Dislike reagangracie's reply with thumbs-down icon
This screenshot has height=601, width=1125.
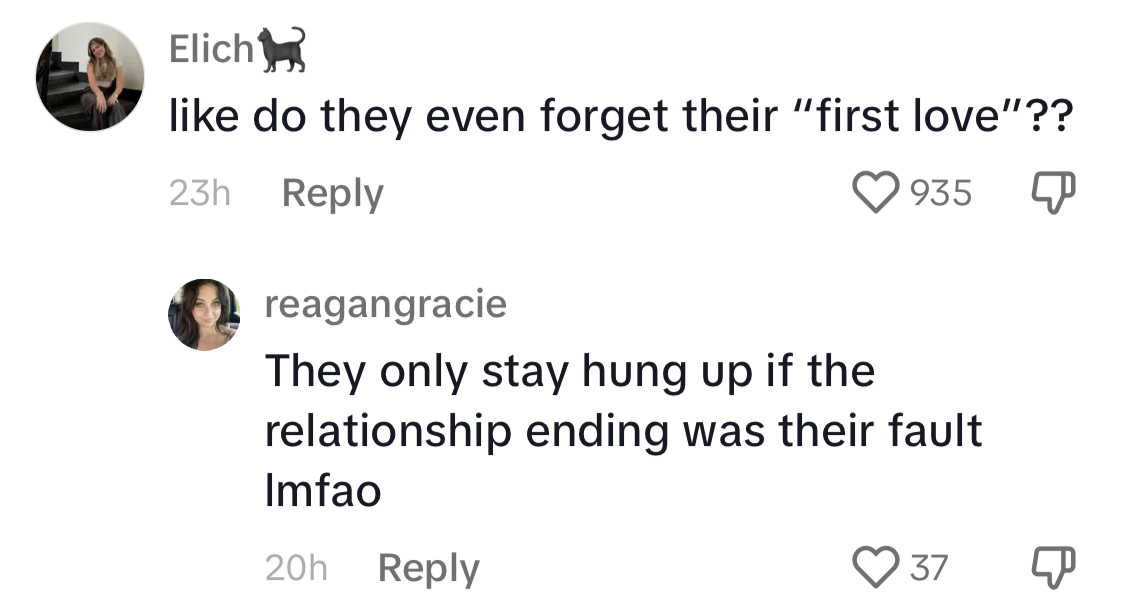tap(1053, 567)
